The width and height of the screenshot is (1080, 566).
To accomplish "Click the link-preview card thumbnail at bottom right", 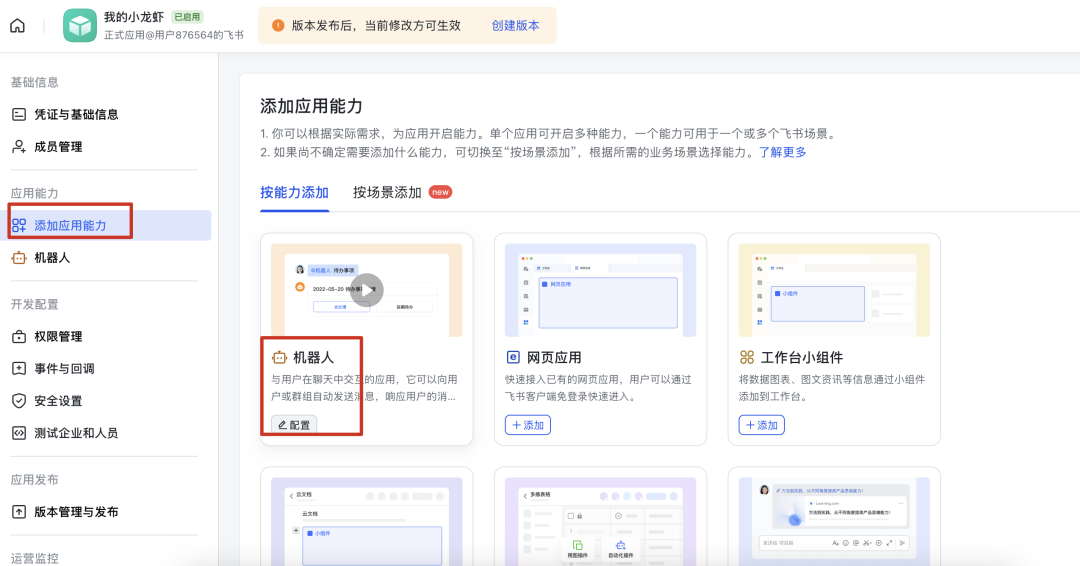I will tap(834, 522).
